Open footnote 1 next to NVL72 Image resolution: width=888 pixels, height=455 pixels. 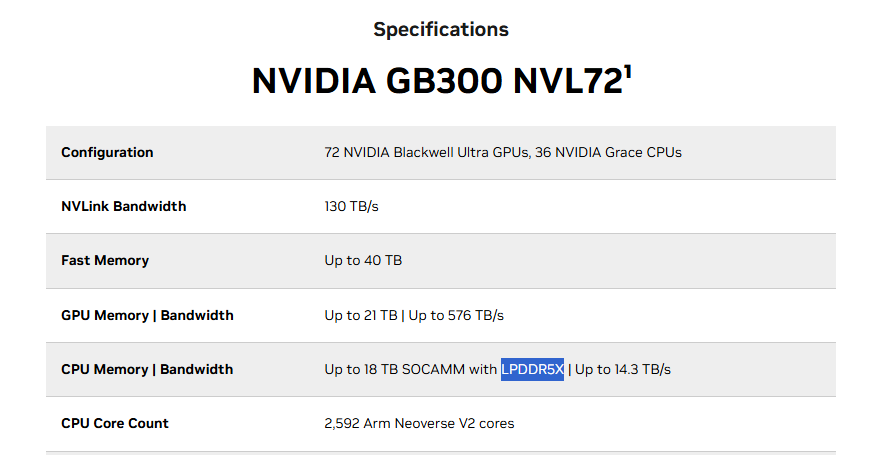pyautogui.click(x=627, y=70)
